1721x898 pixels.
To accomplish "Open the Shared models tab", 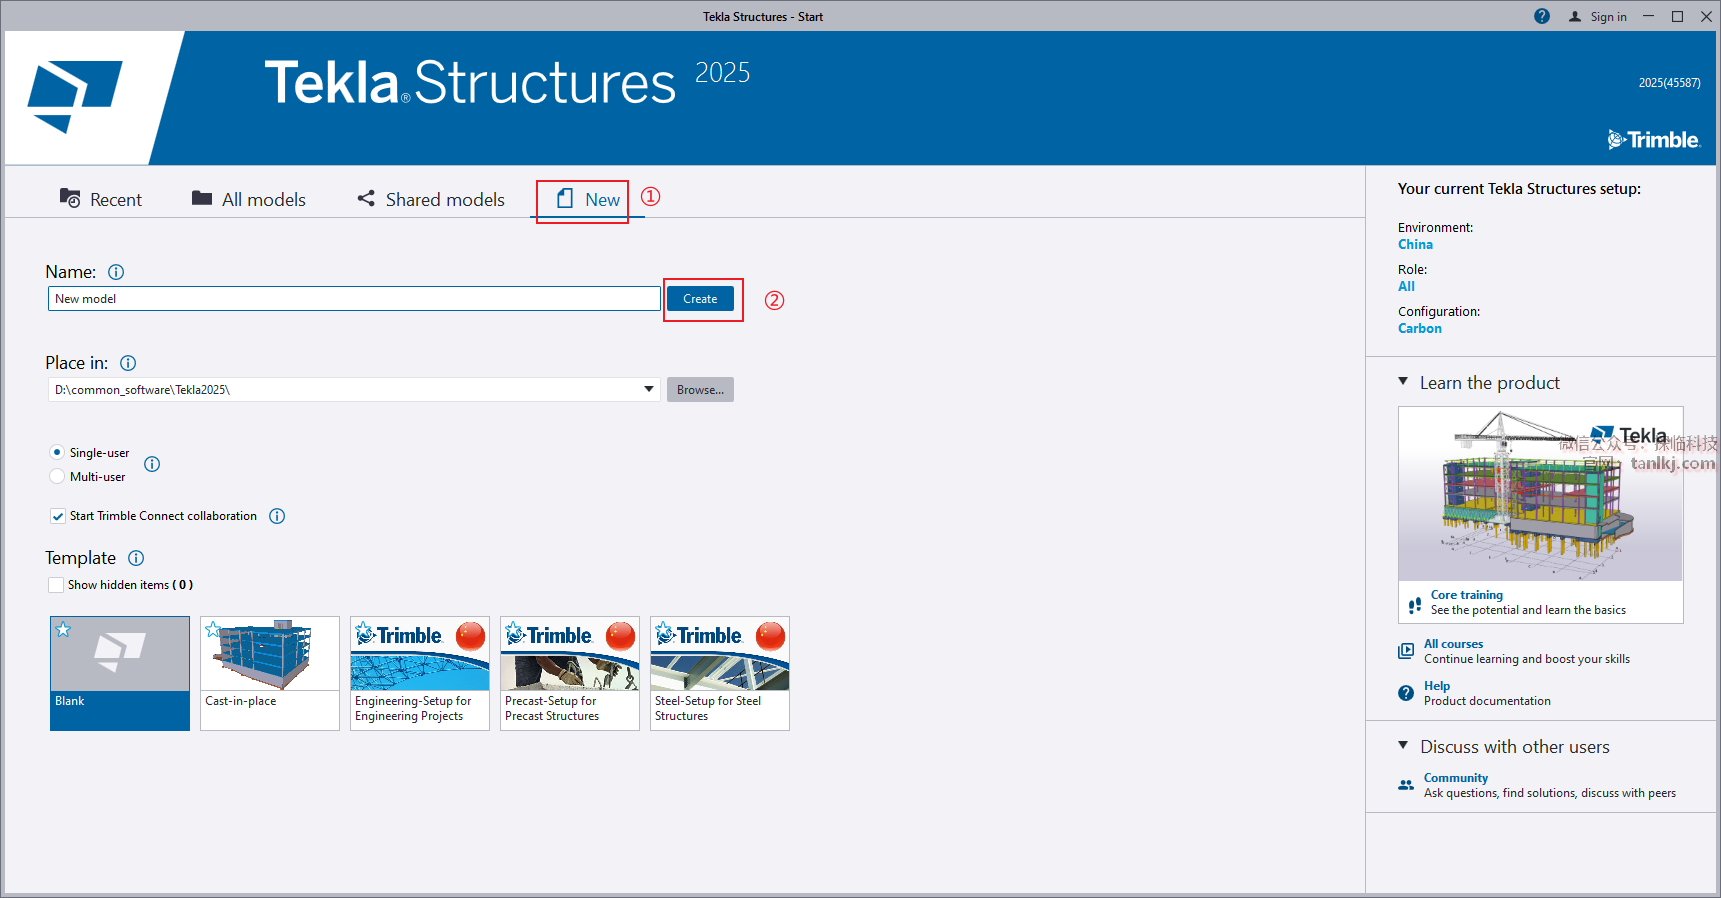I will coord(431,199).
